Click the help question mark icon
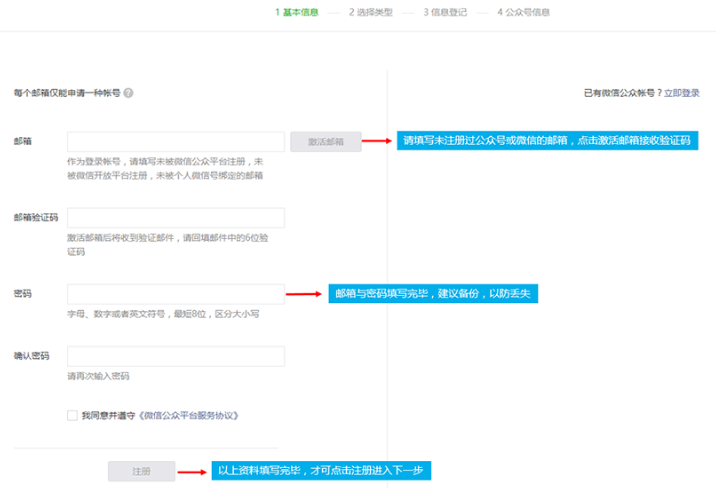 [x=128, y=93]
